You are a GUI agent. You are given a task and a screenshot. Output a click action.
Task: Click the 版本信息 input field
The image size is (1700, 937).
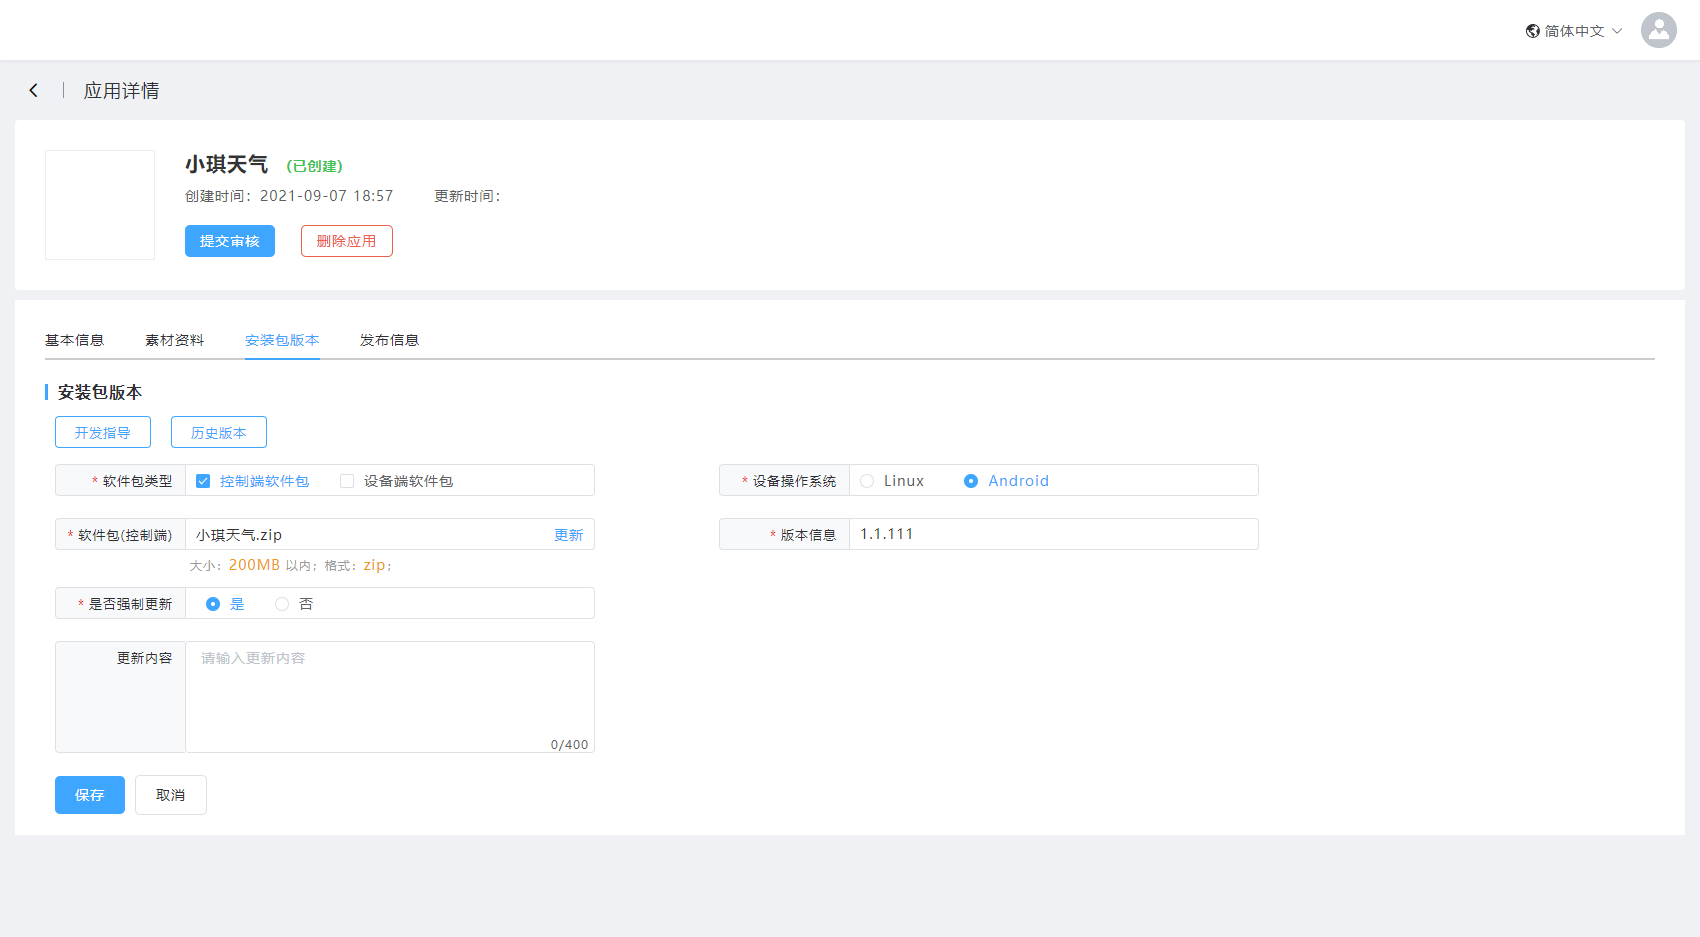coord(1053,534)
